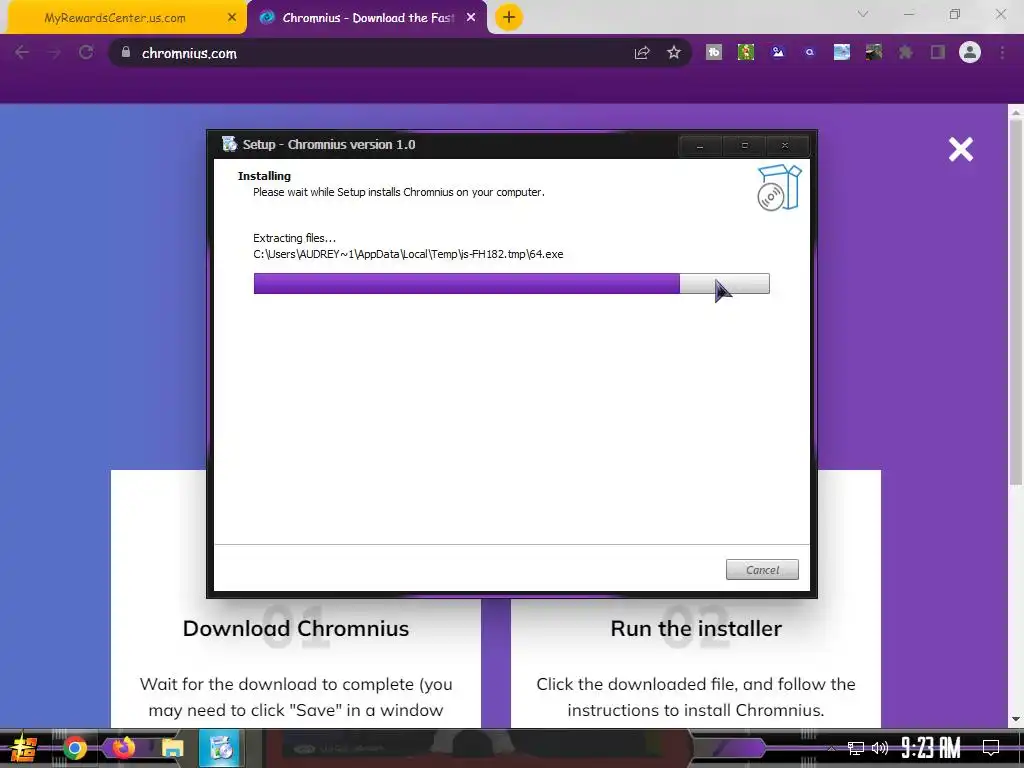Screen dimensions: 1024x768
Task: Open the blue picture extension icon
Action: point(778,52)
